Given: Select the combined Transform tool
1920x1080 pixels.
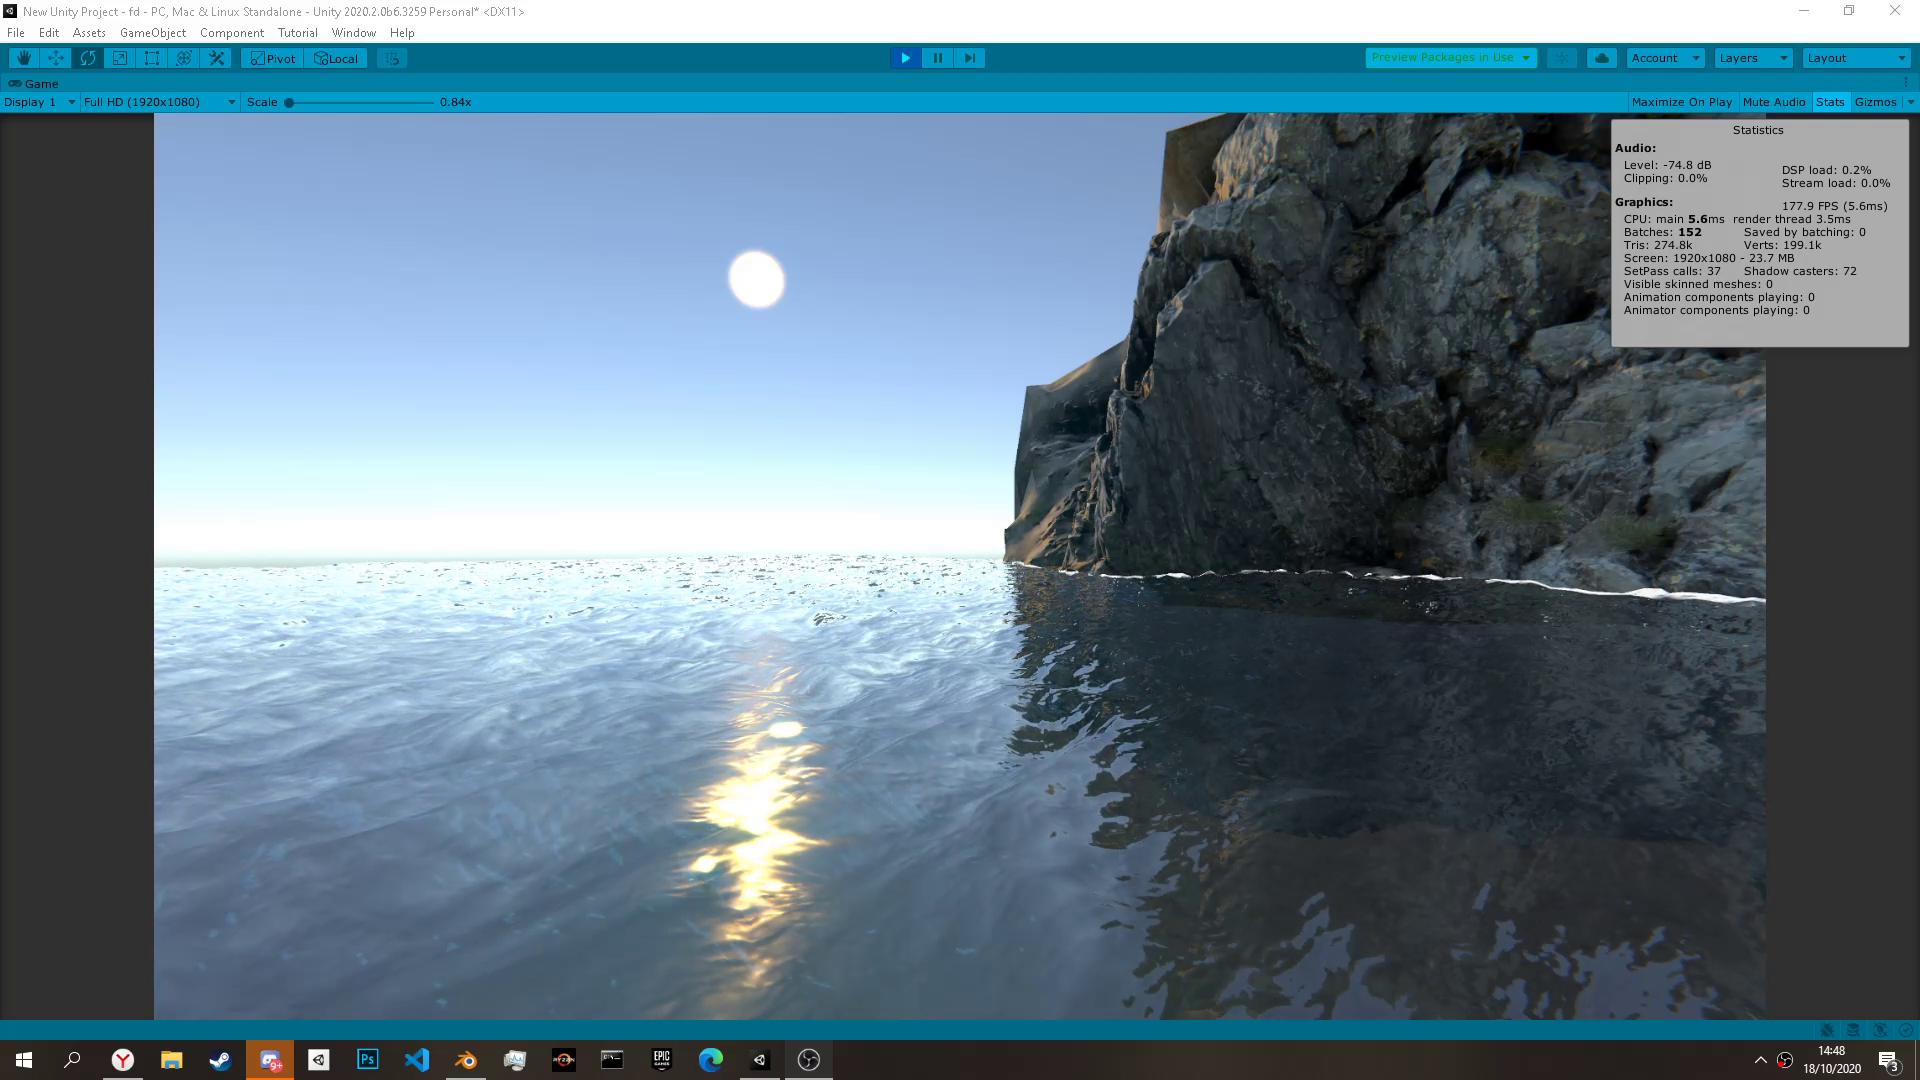Looking at the screenshot, I should (x=184, y=58).
